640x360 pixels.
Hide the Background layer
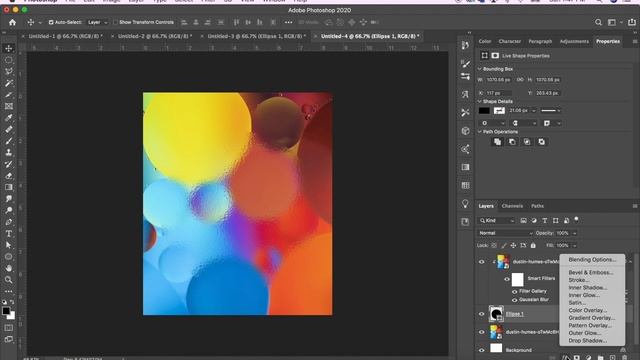tap(481, 350)
